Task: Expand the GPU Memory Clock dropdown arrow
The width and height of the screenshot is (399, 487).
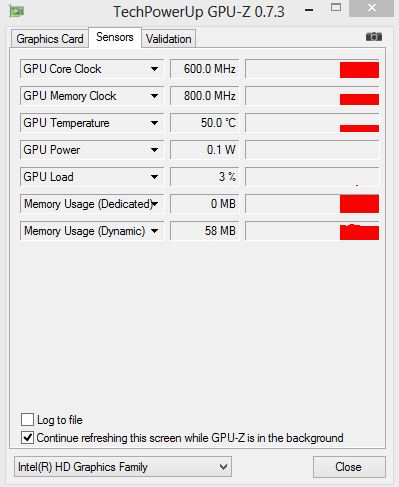Action: tap(154, 96)
